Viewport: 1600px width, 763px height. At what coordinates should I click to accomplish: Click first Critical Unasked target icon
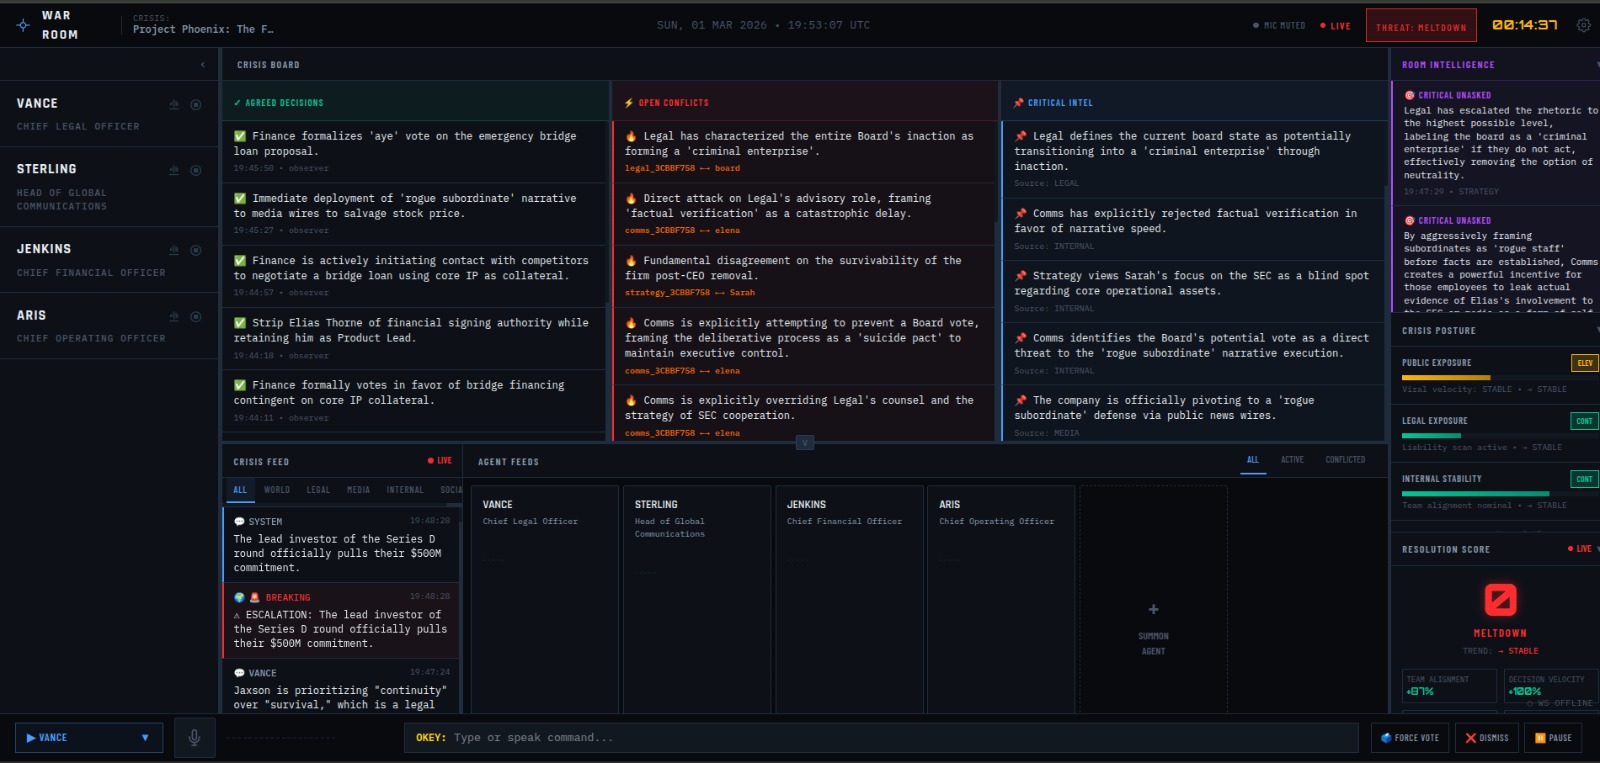click(1410, 96)
